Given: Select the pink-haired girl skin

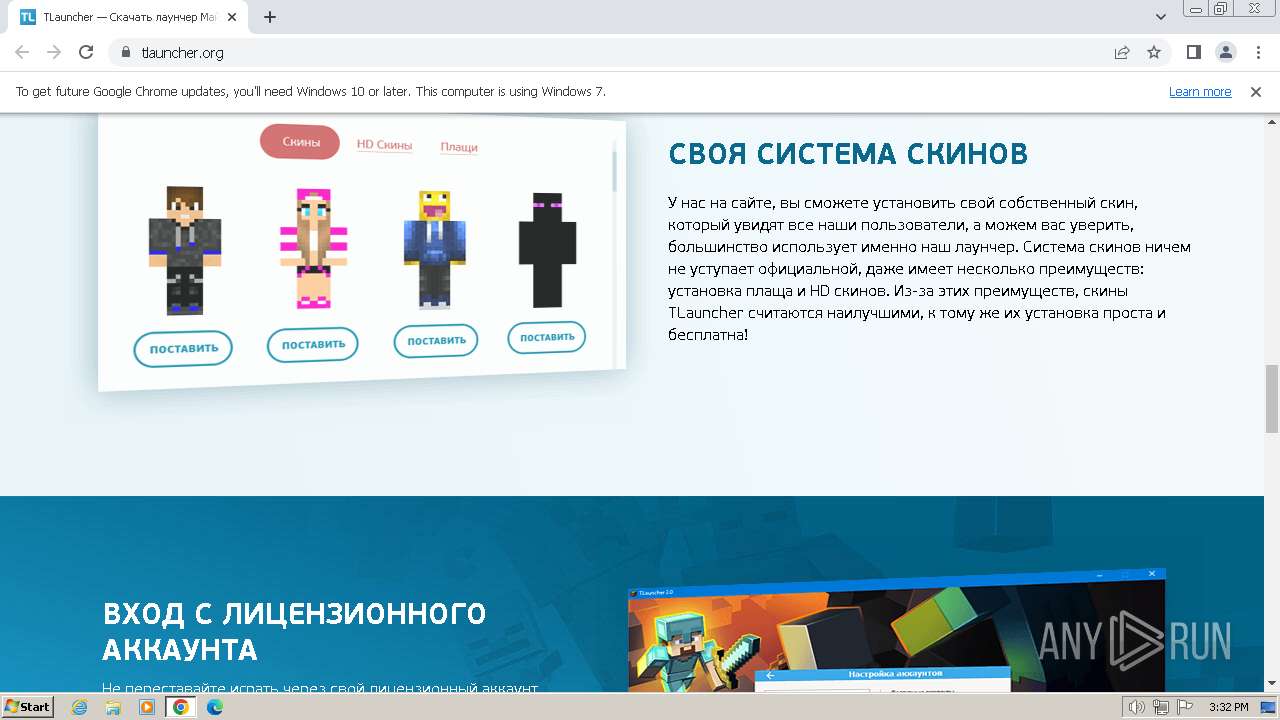Looking at the screenshot, I should pyautogui.click(x=313, y=248).
